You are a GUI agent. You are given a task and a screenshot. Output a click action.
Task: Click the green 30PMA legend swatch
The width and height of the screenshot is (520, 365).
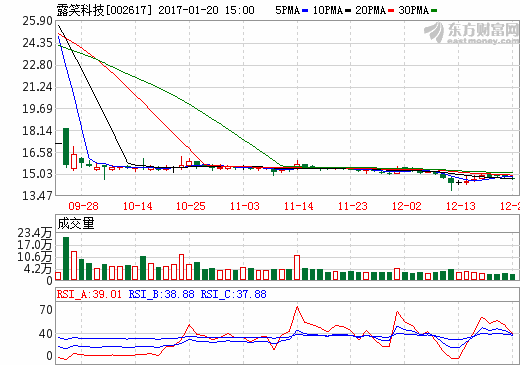[x=434, y=11]
